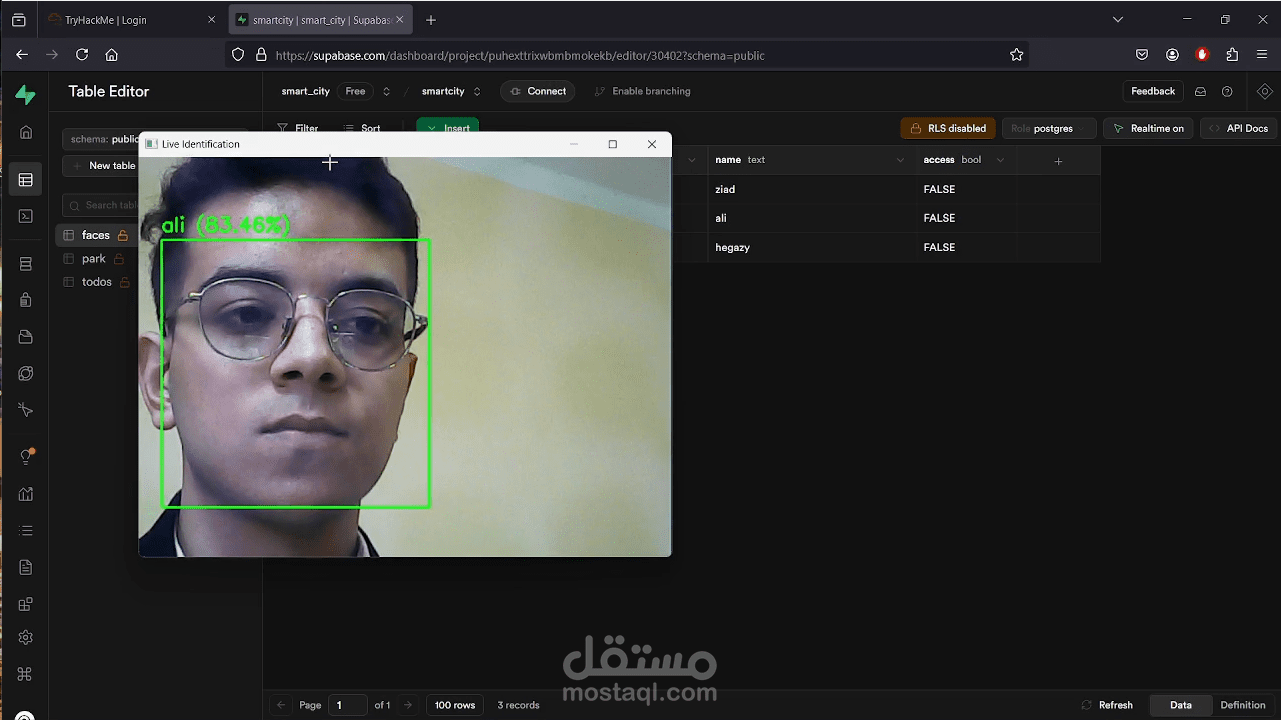Screen dimensions: 1281x720
Task: Open the command menu icon
Action: tap(26, 673)
